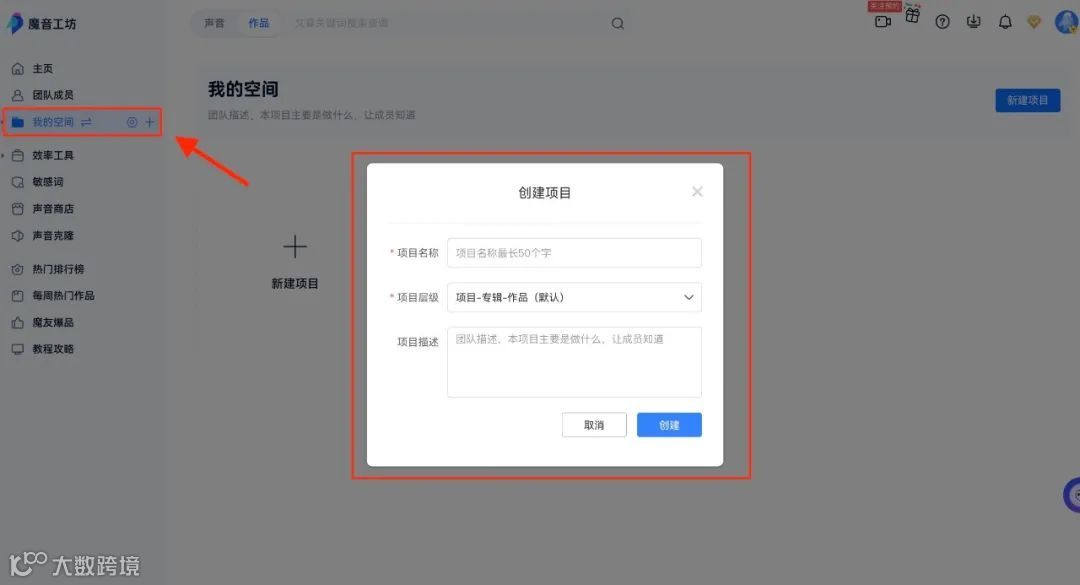The image size is (1080, 585).
Task: Click the 创建 button to create project
Action: 668,424
